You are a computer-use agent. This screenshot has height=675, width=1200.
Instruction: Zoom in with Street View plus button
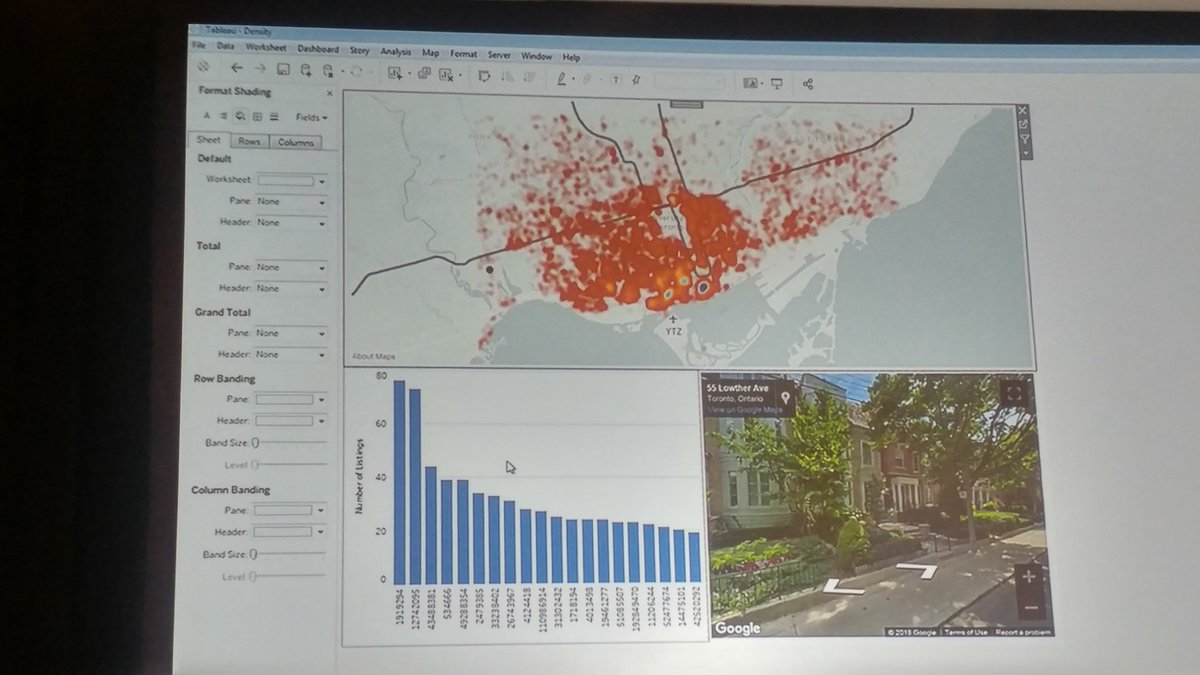coord(1029,577)
